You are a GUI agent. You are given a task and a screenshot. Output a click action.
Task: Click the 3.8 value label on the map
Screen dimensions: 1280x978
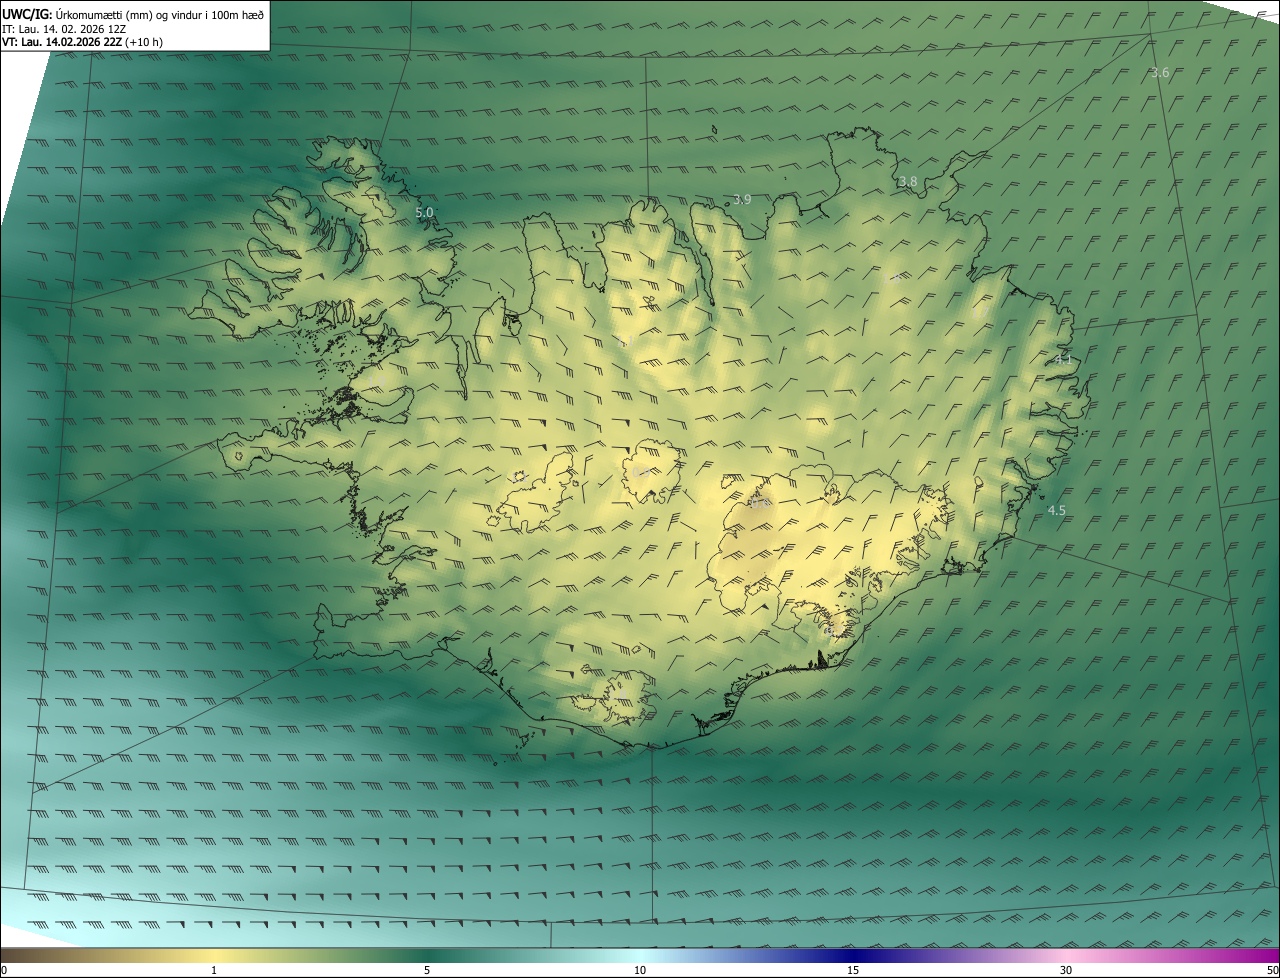pos(908,182)
